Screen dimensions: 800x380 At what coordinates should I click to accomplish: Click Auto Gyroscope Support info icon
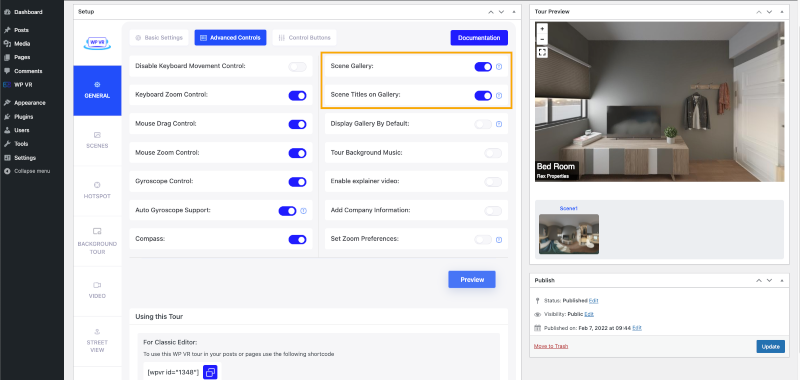pyautogui.click(x=304, y=211)
